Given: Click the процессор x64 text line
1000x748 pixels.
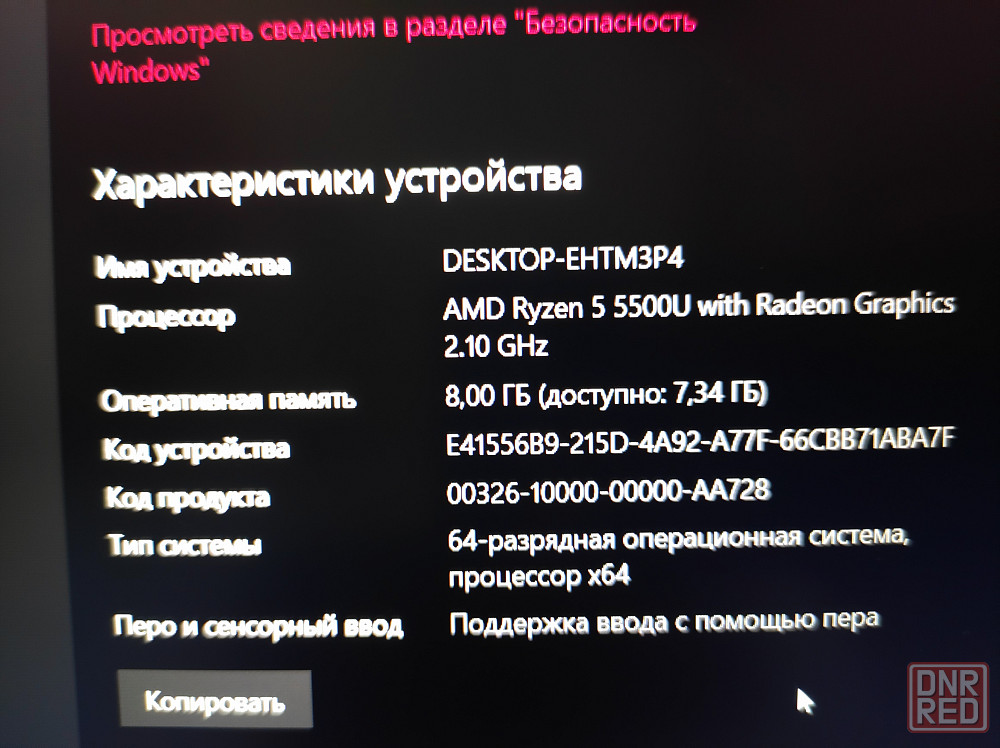Looking at the screenshot, I should coord(540,576).
